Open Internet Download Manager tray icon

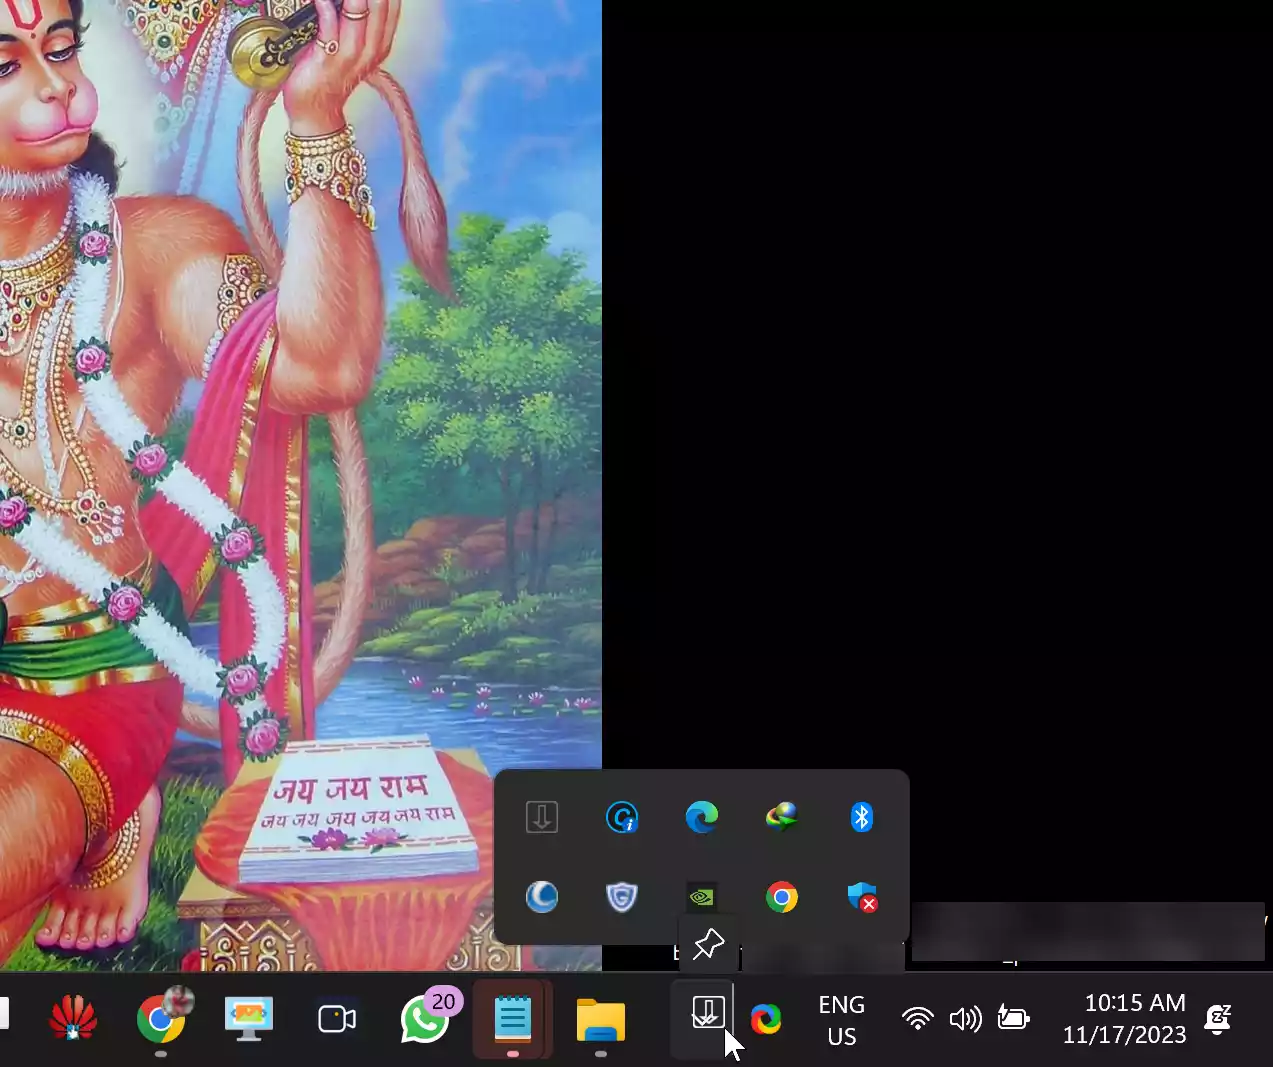(x=782, y=817)
